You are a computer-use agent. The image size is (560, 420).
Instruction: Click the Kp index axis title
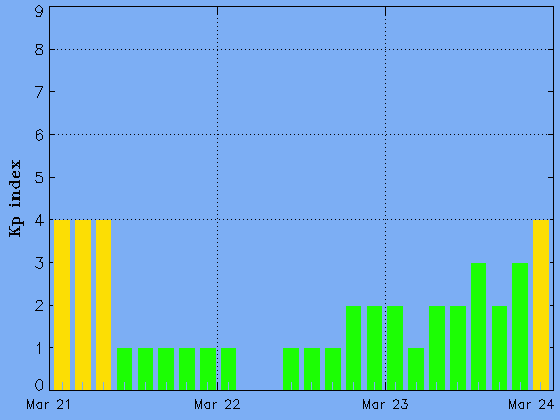click(15, 198)
